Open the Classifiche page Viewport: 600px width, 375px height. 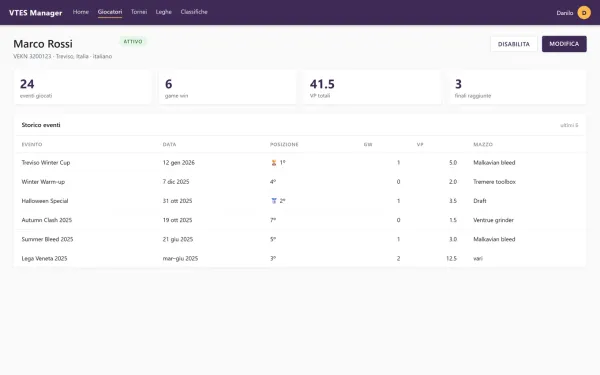click(x=194, y=12)
